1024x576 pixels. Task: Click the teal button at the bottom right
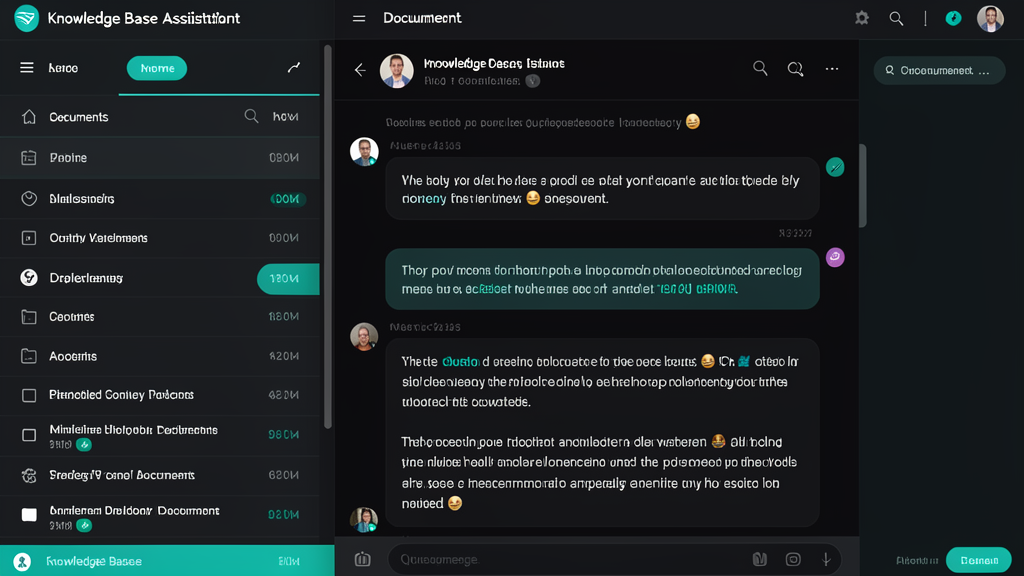[x=978, y=560]
